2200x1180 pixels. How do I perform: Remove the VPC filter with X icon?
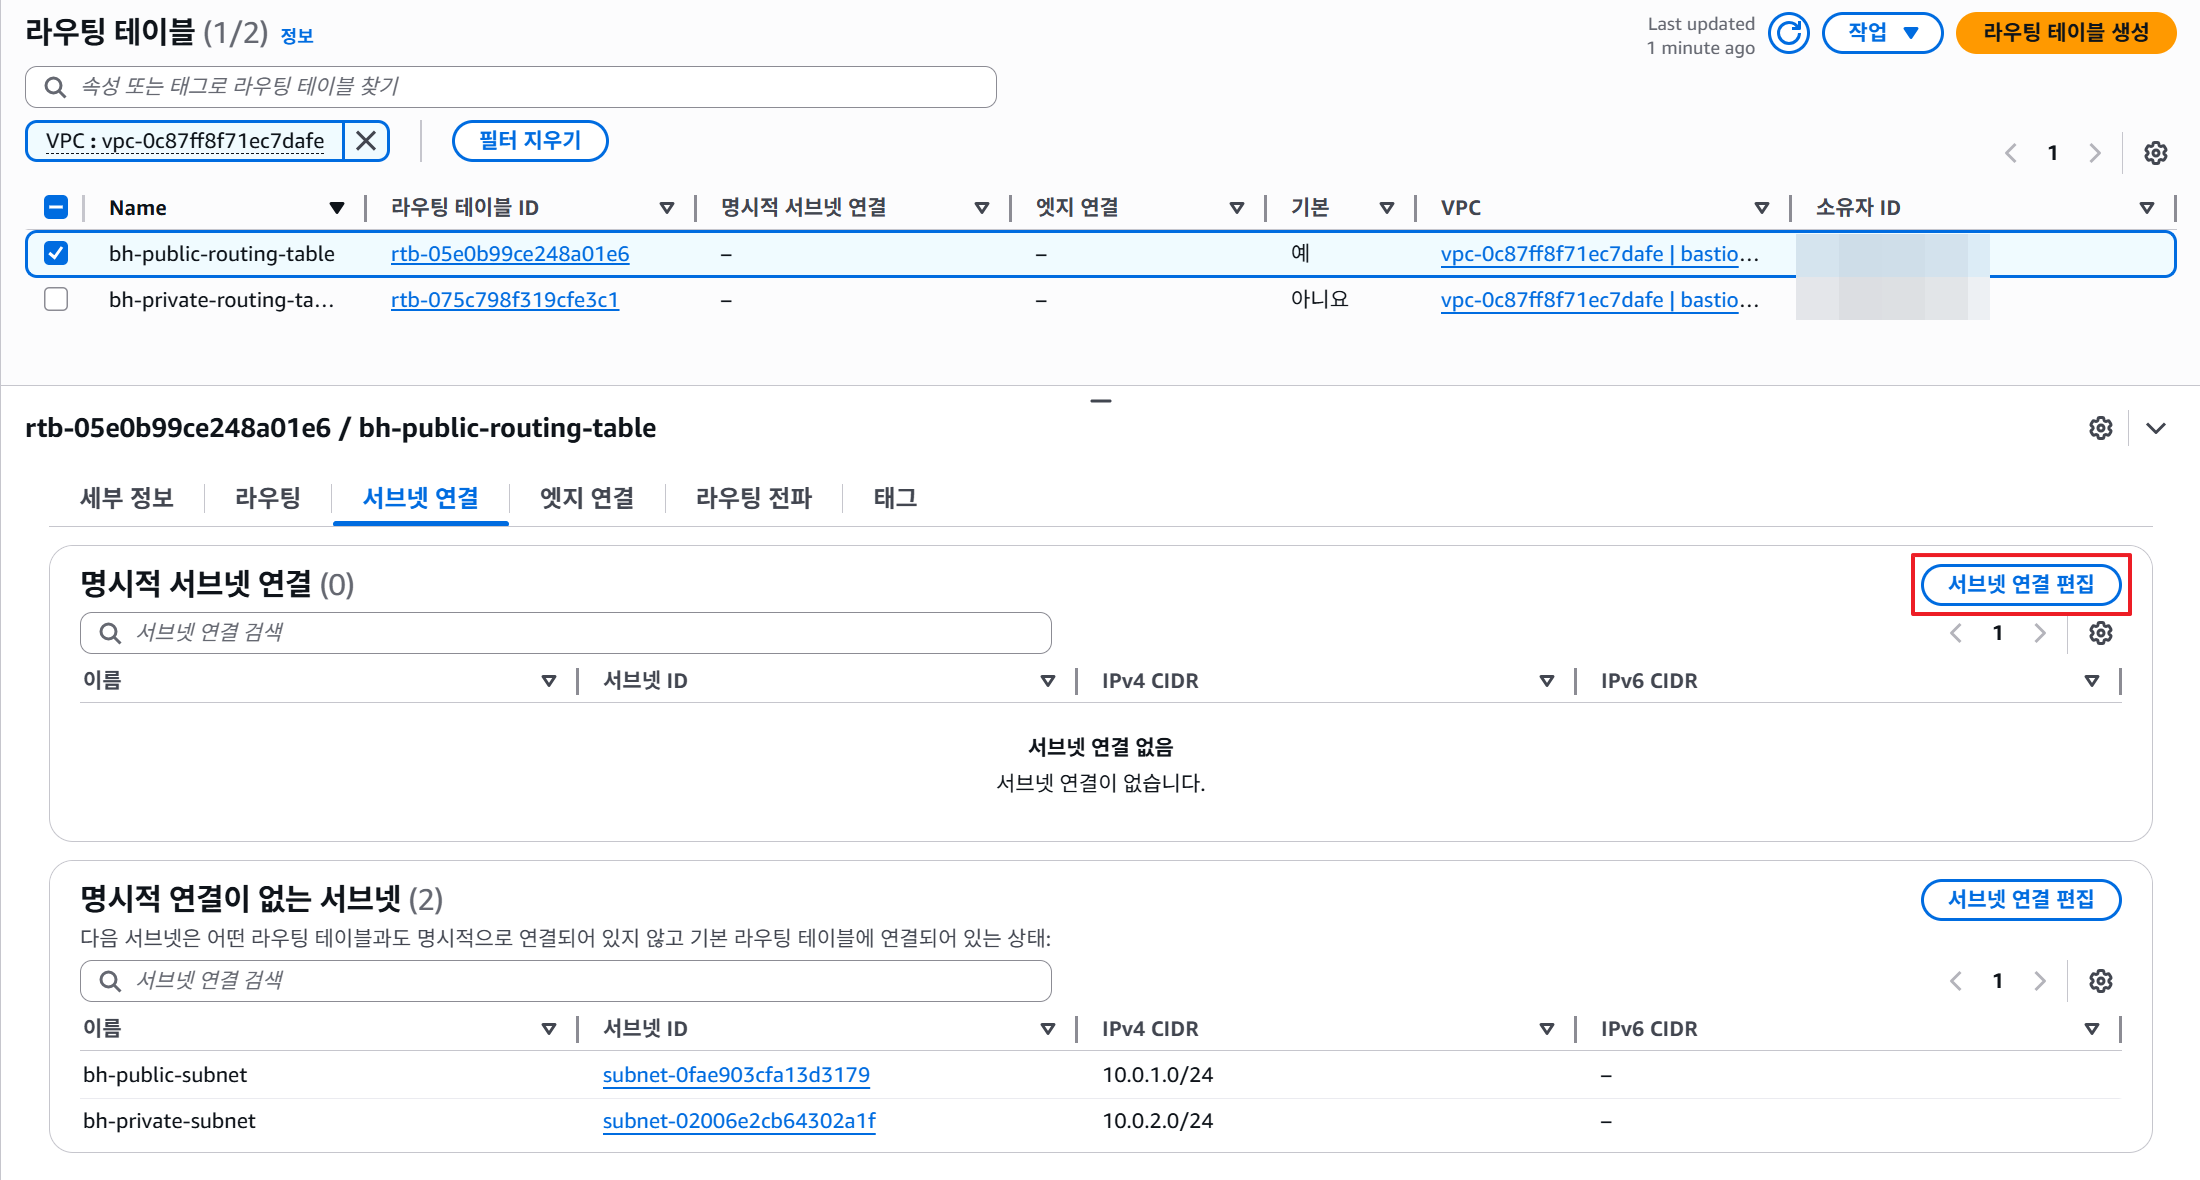pos(366,141)
